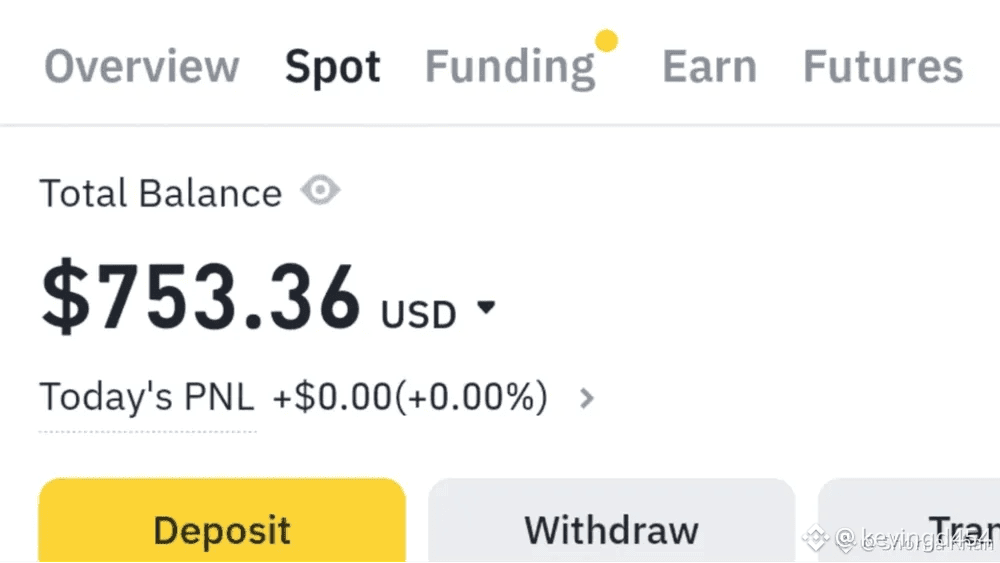
Task: Select the USD currency label
Action: coord(418,314)
